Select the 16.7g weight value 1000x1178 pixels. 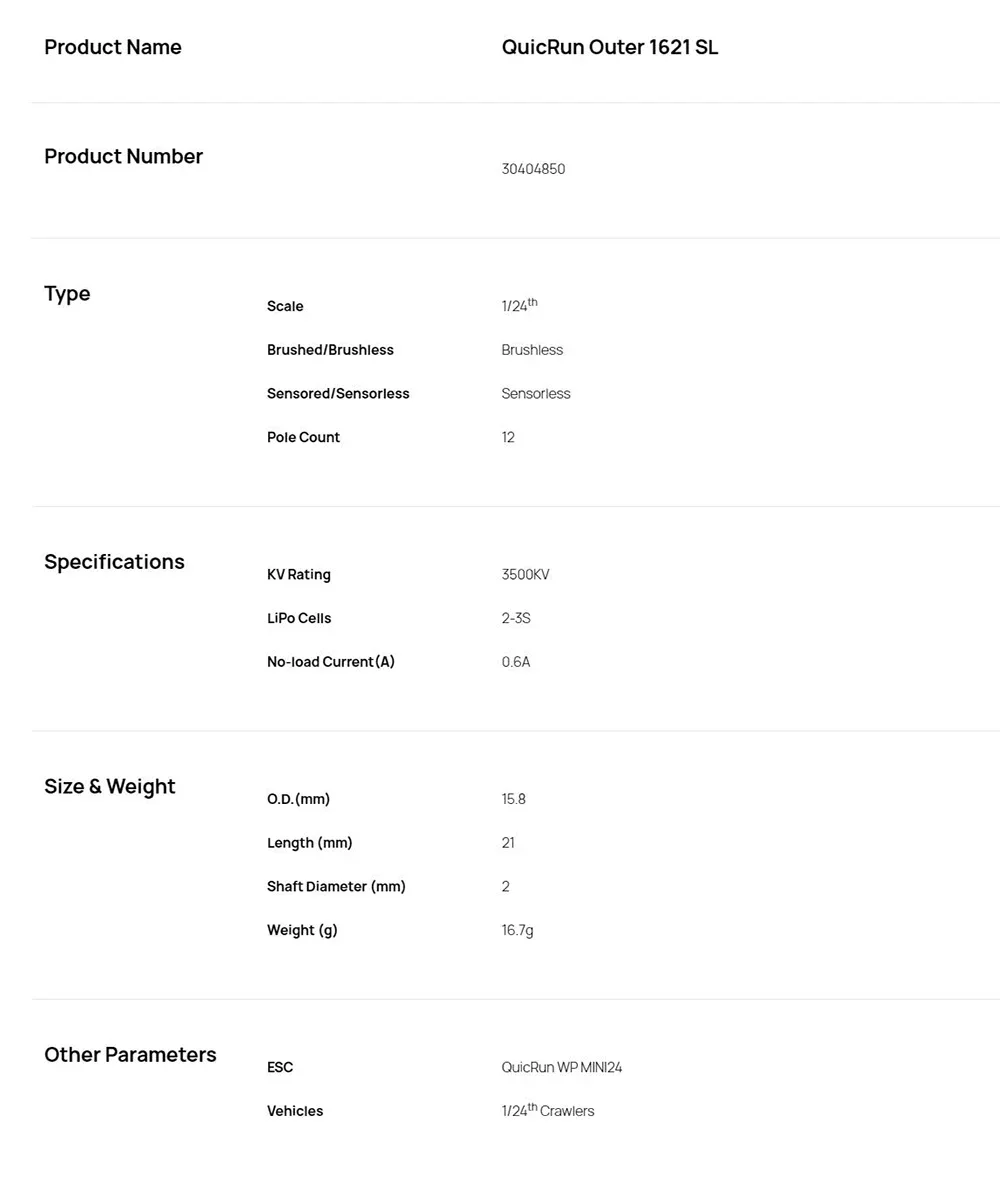(x=517, y=930)
